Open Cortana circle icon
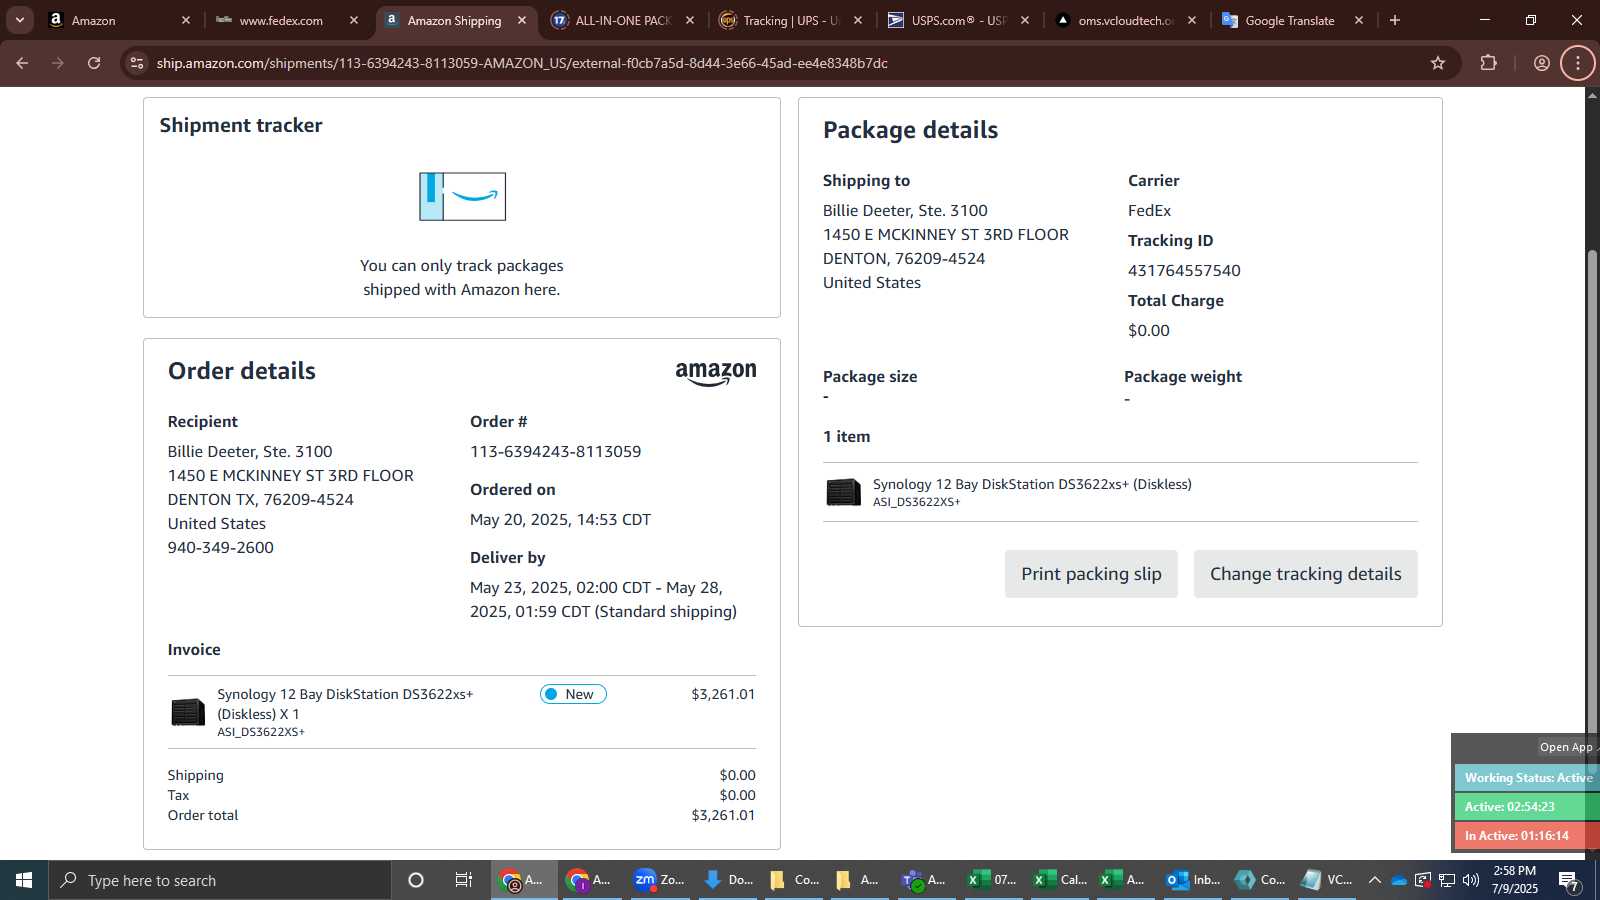Viewport: 1600px width, 900px height. (416, 880)
